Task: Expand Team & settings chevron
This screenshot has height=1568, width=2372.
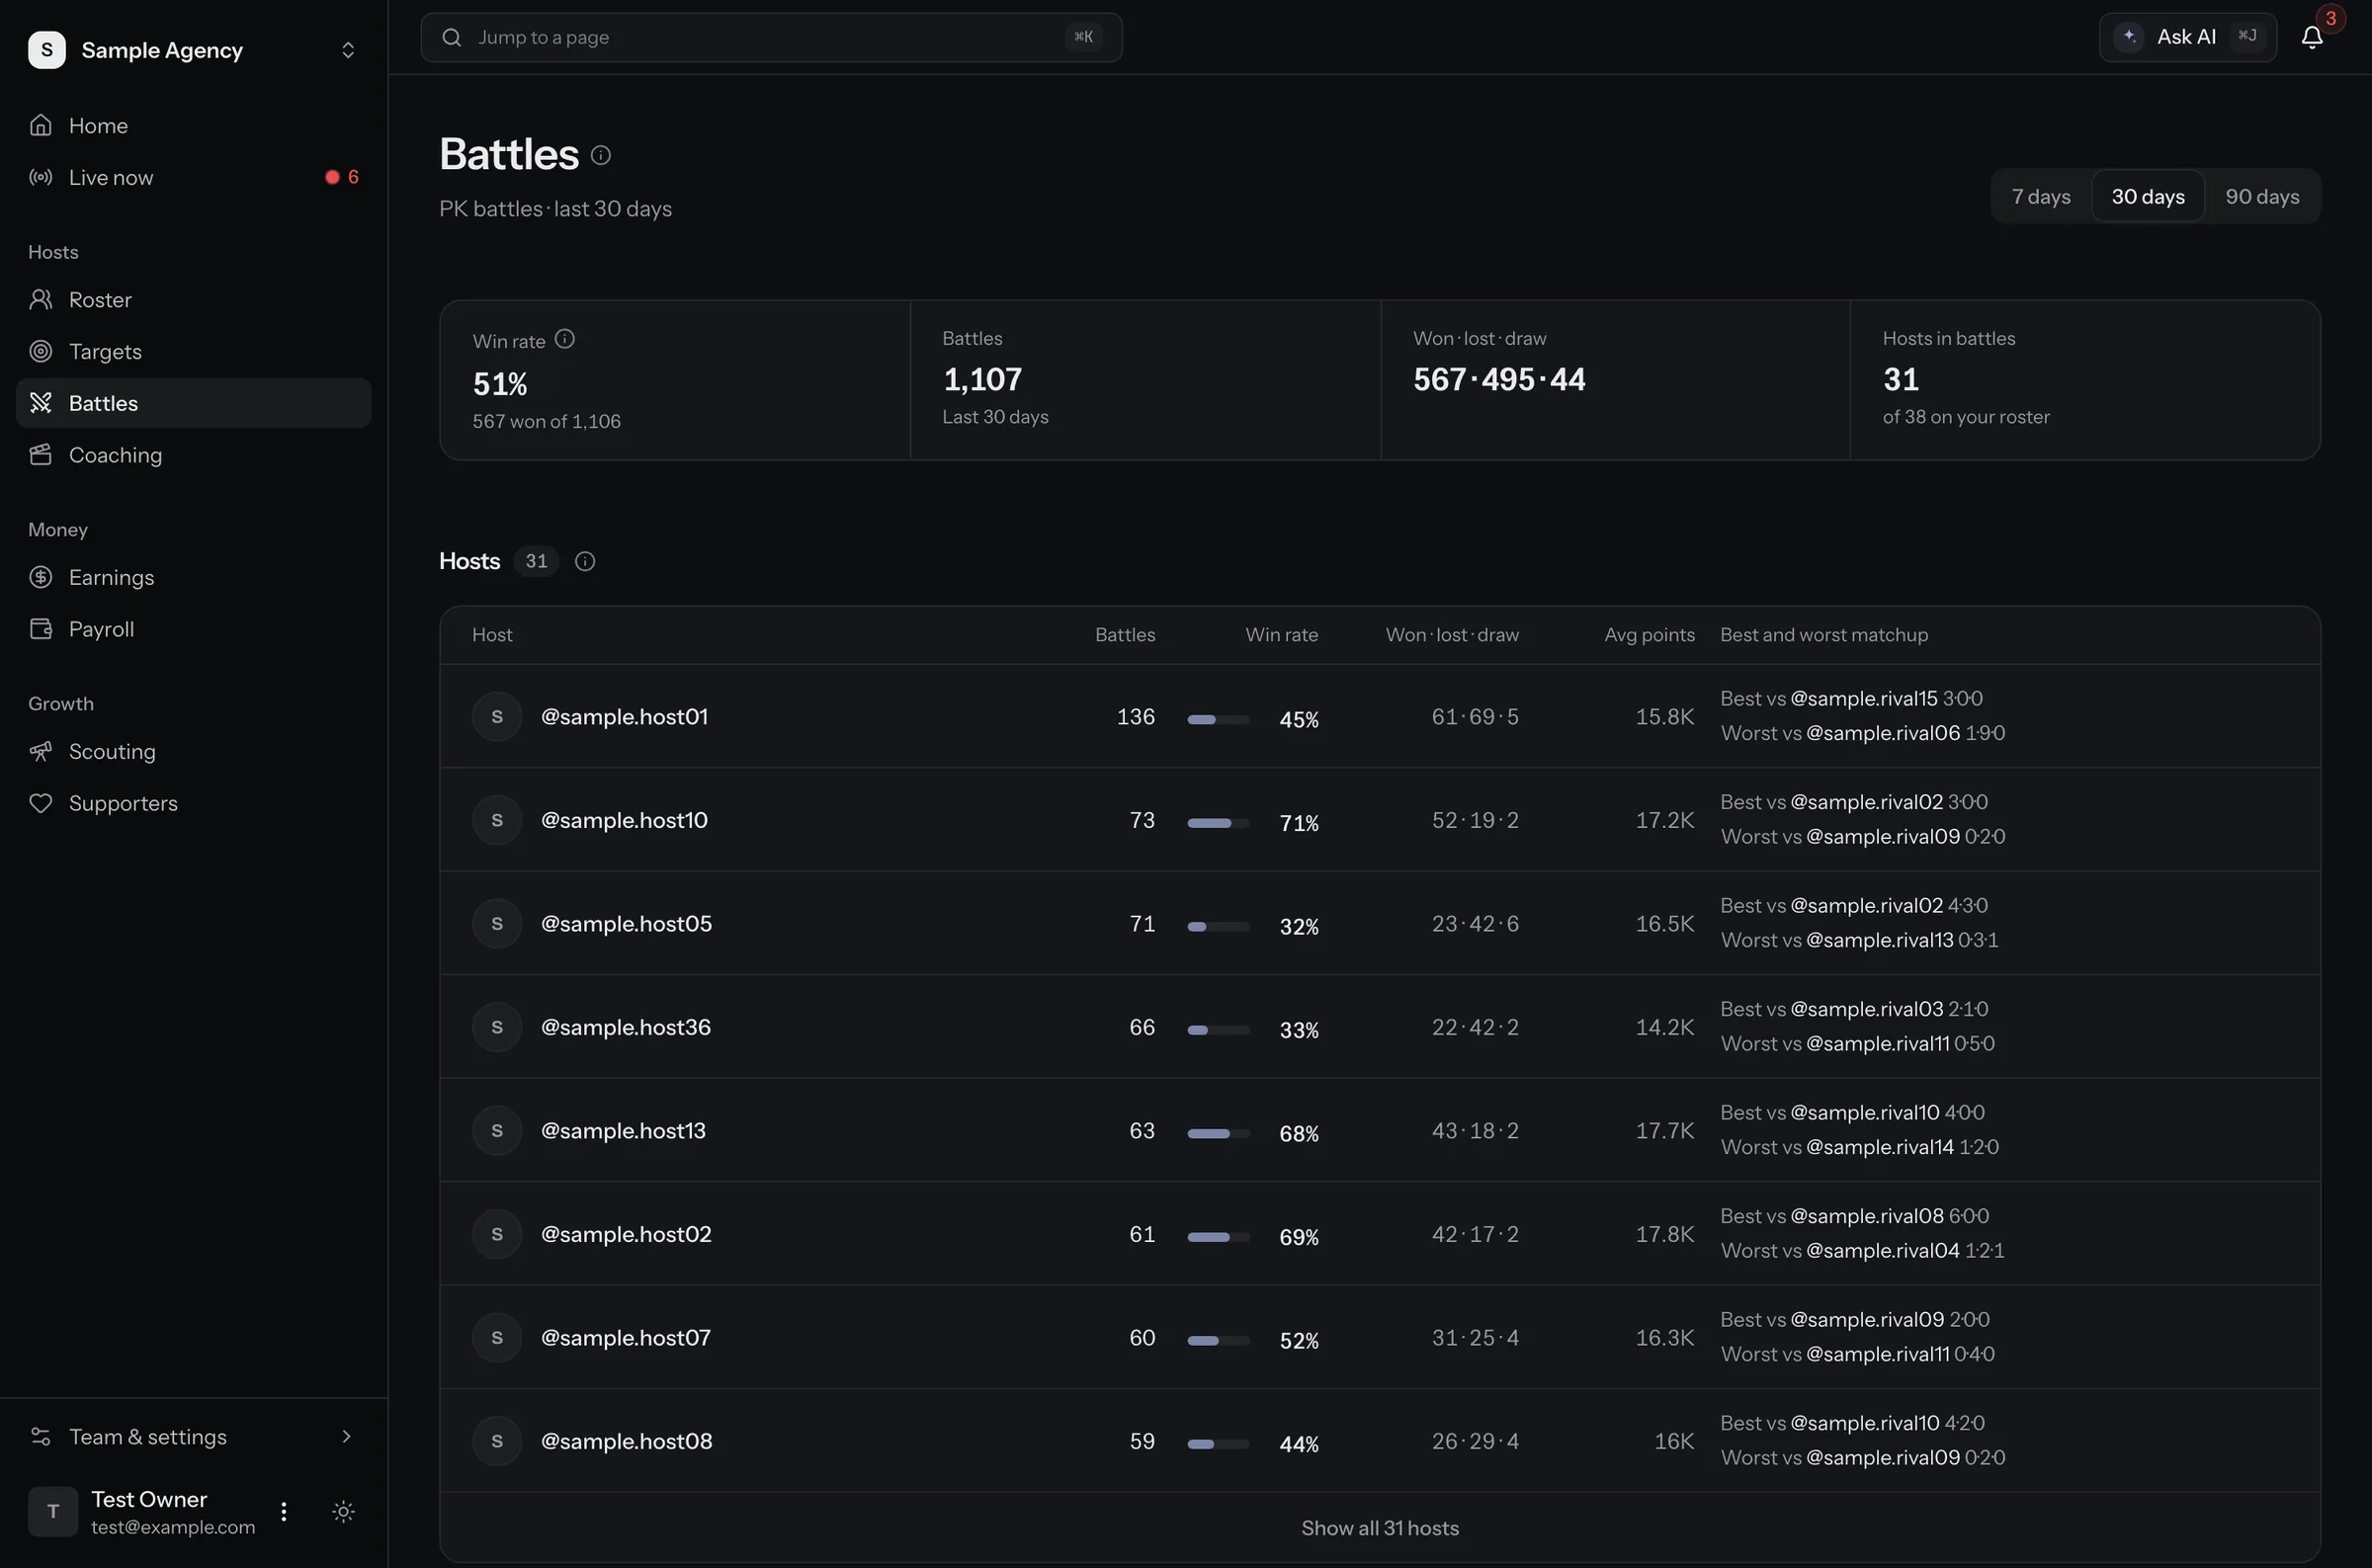Action: [347, 1437]
